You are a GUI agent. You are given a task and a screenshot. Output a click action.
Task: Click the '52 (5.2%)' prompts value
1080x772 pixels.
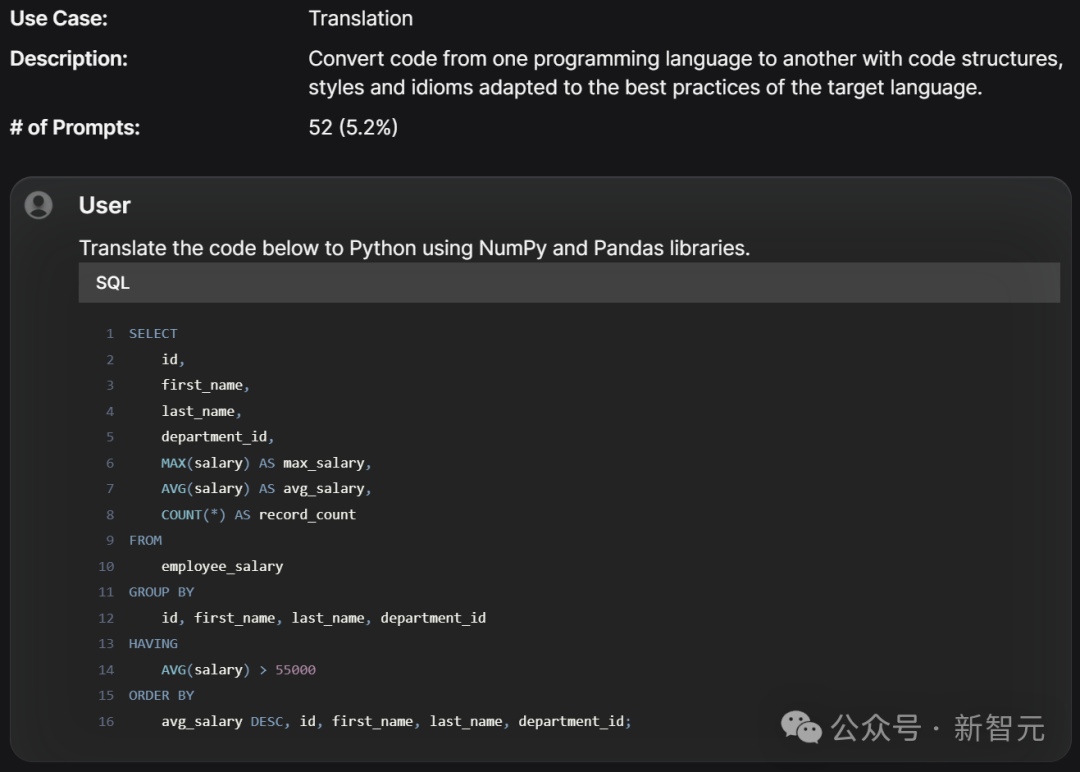coord(353,127)
